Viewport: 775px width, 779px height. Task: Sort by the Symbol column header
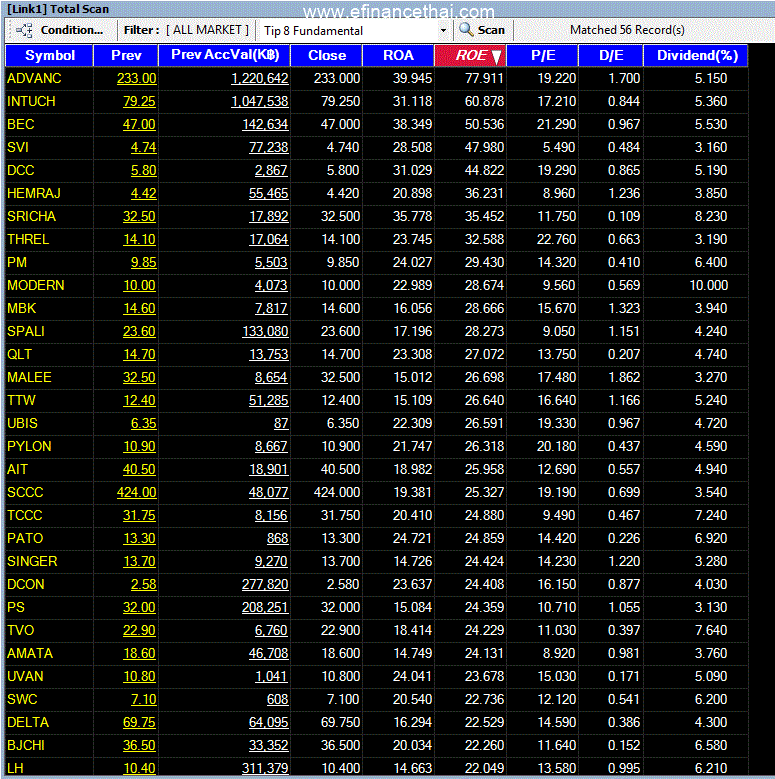click(x=49, y=55)
